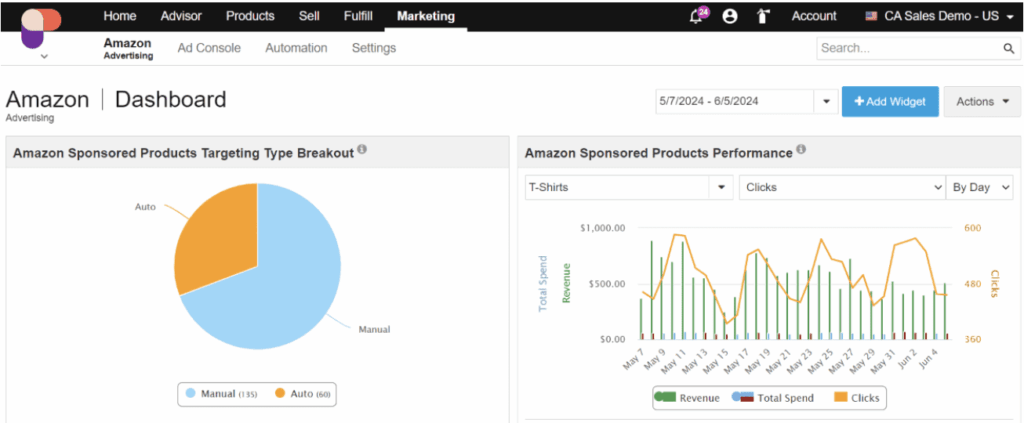
Task: Open the Products menu
Action: click(250, 16)
